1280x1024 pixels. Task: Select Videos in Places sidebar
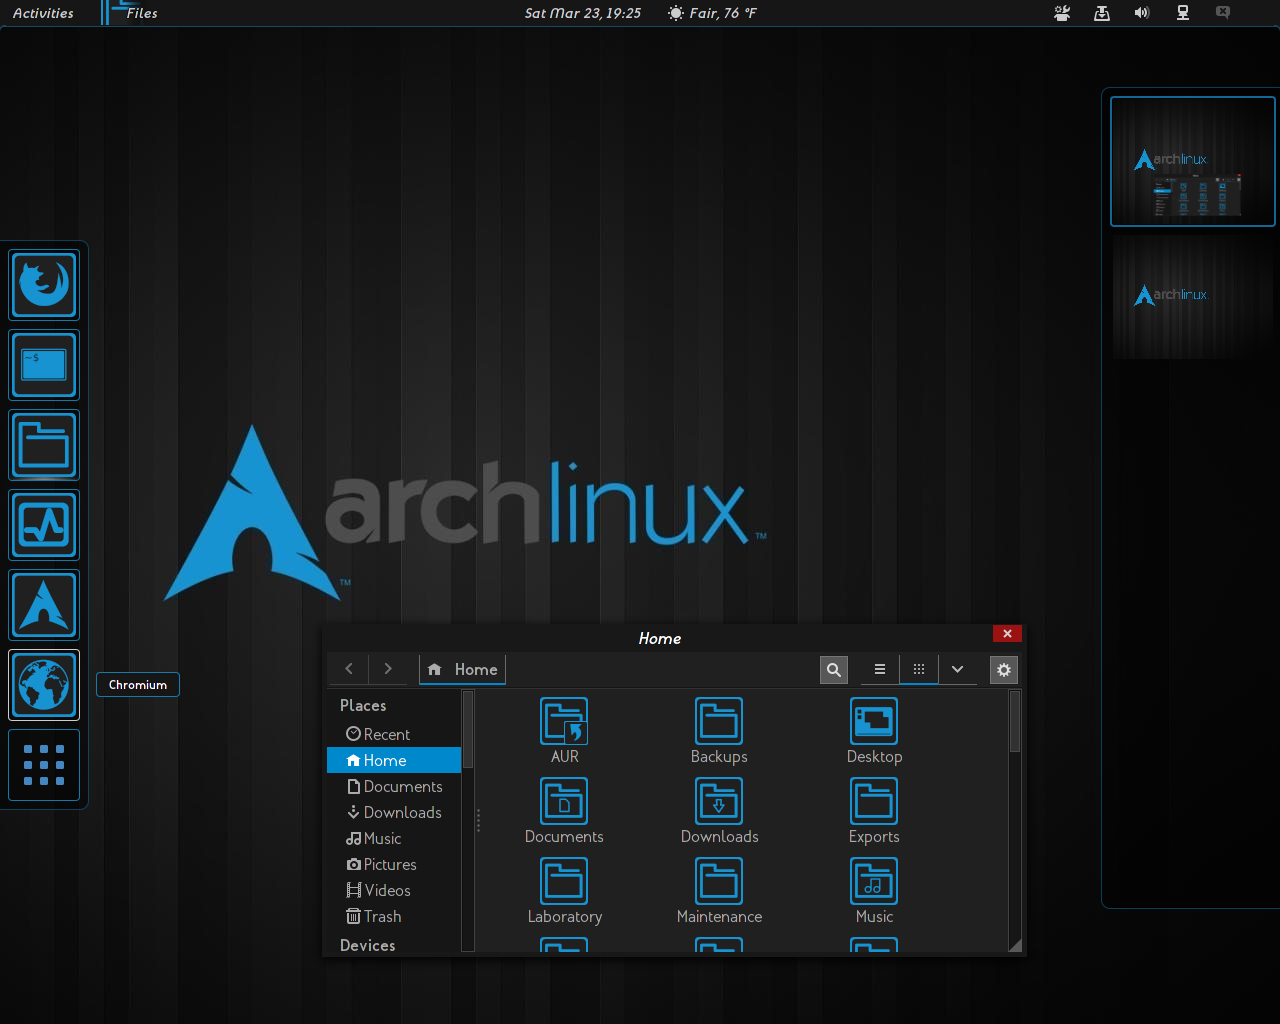coord(394,890)
